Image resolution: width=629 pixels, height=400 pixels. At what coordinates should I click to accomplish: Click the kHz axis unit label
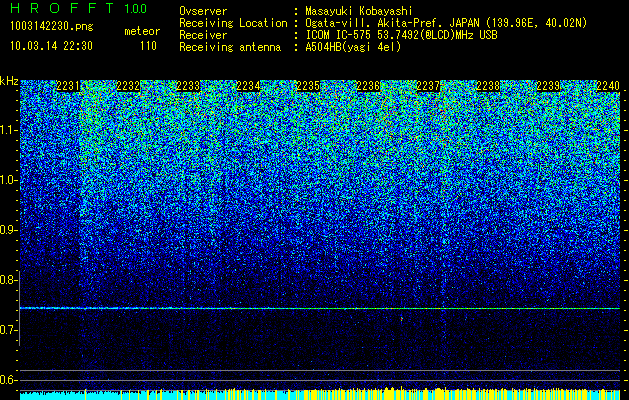tap(9, 81)
